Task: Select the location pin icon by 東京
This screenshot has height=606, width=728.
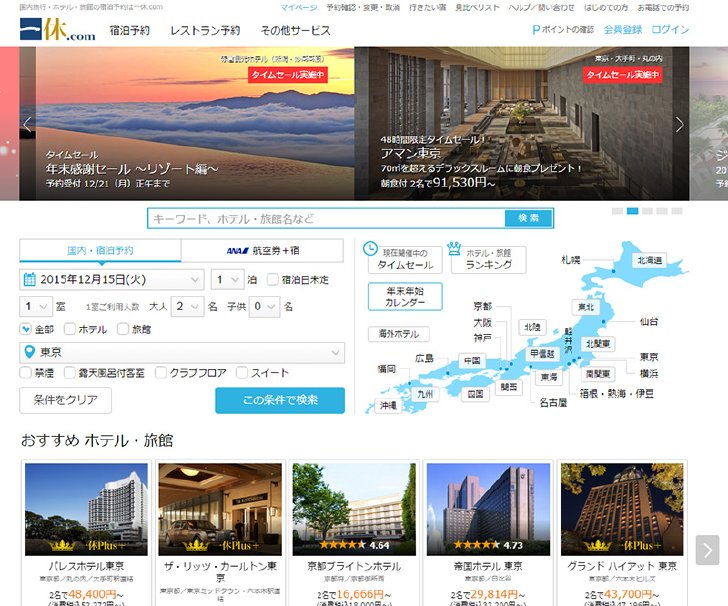Action: coord(29,352)
